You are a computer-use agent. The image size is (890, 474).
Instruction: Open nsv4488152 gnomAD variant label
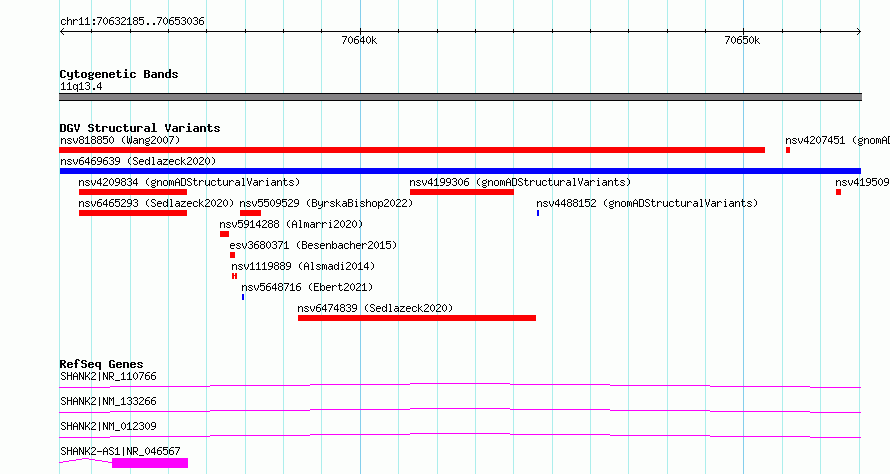point(647,203)
